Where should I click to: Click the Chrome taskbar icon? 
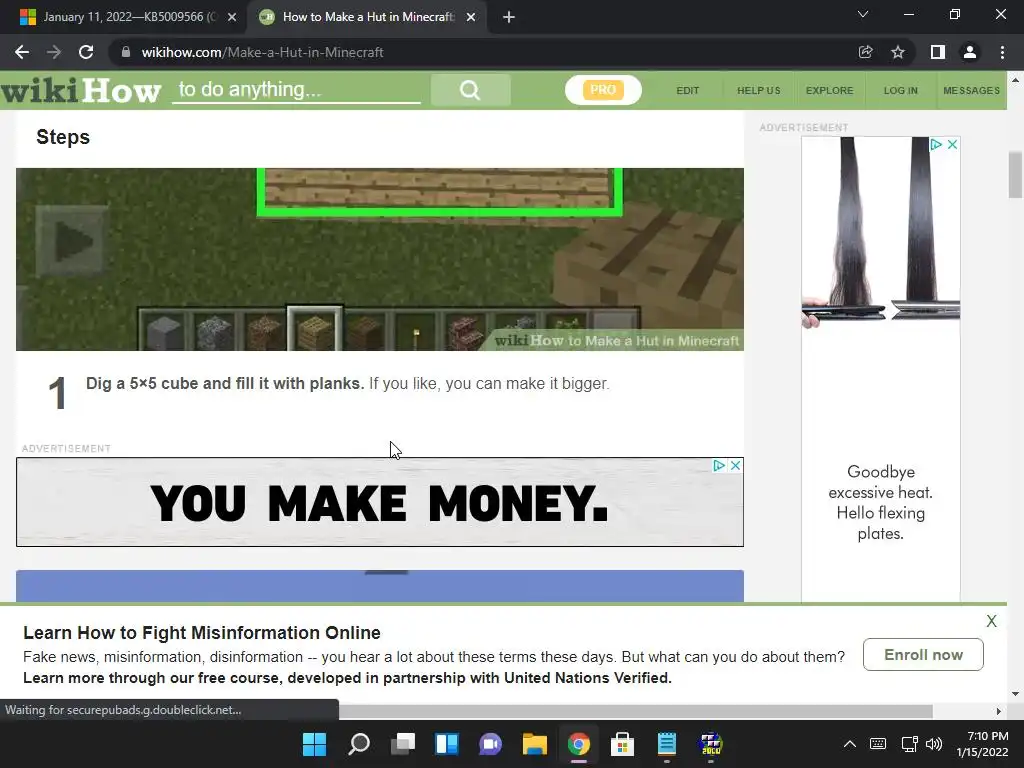coord(579,744)
